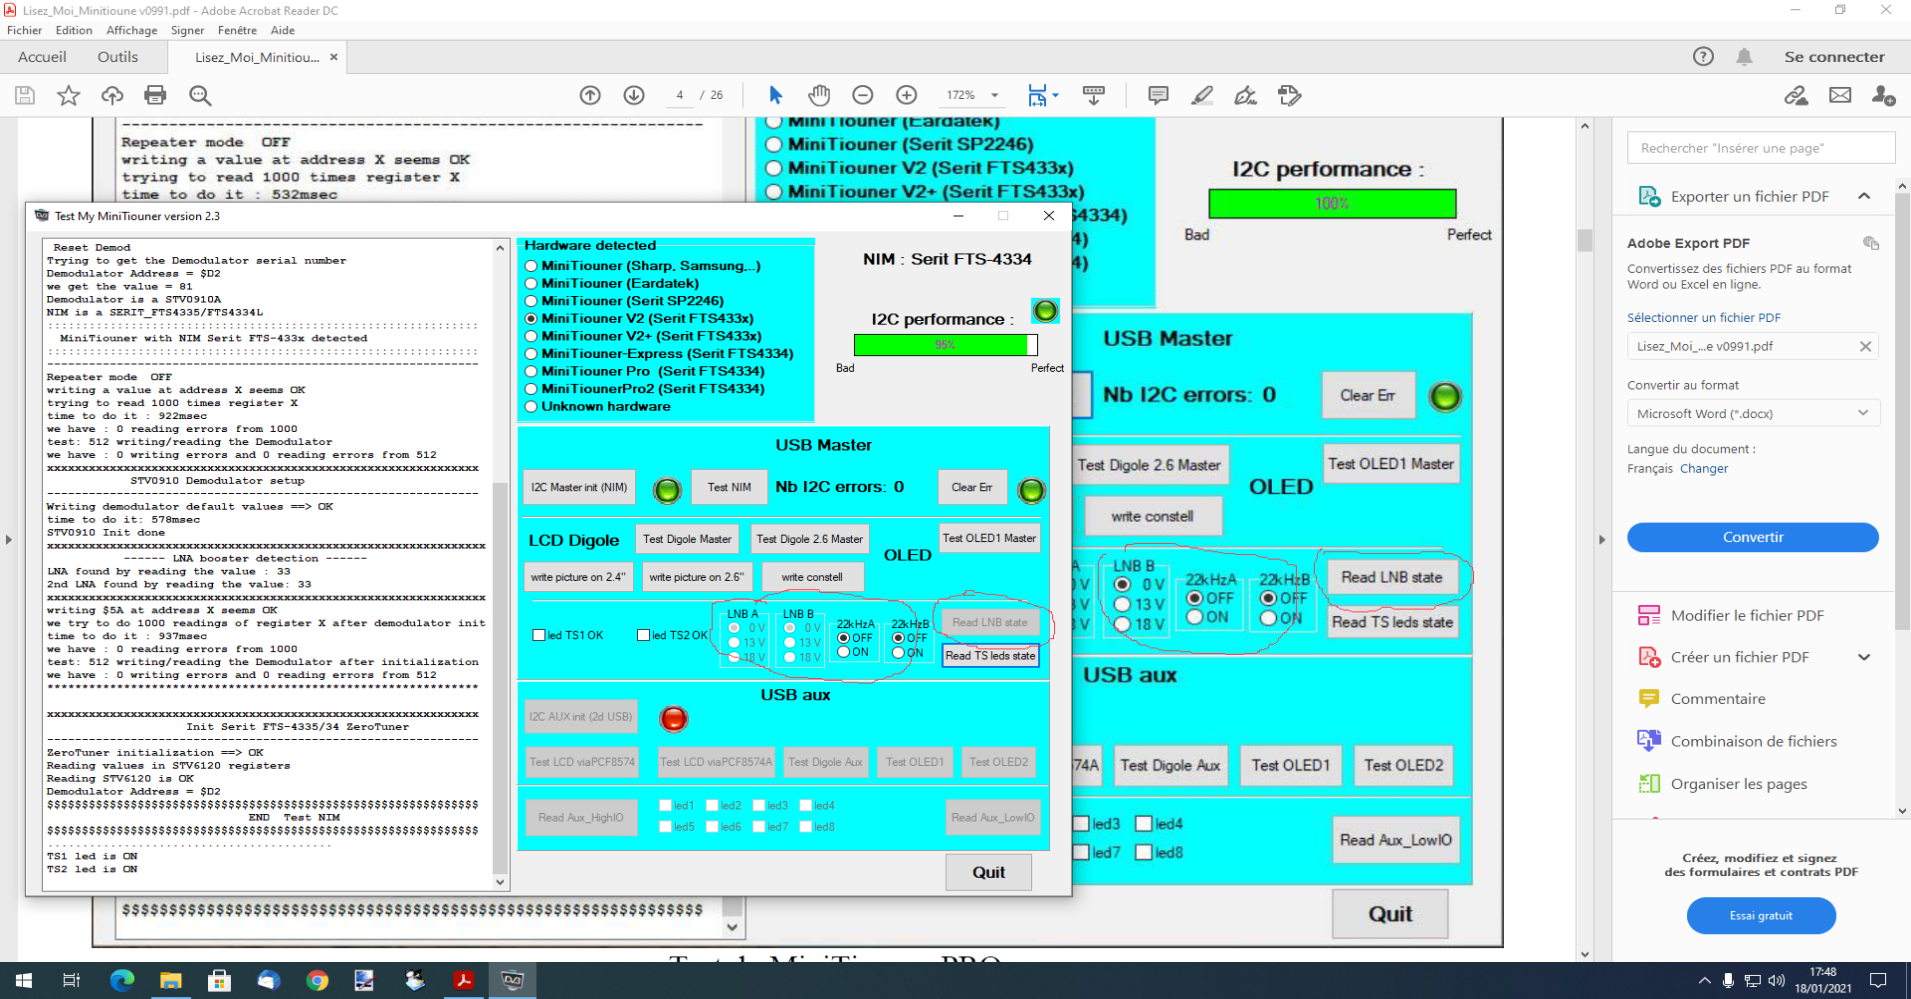Open the Microsoft Word format dropdown
Screen dimensions: 1911x999
1752,413
